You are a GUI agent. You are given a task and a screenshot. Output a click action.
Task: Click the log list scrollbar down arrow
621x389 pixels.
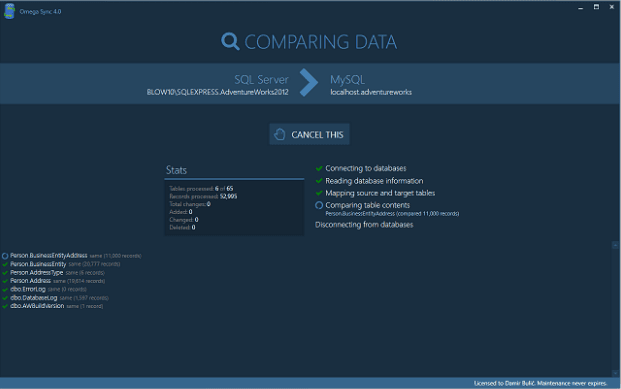click(x=615, y=373)
